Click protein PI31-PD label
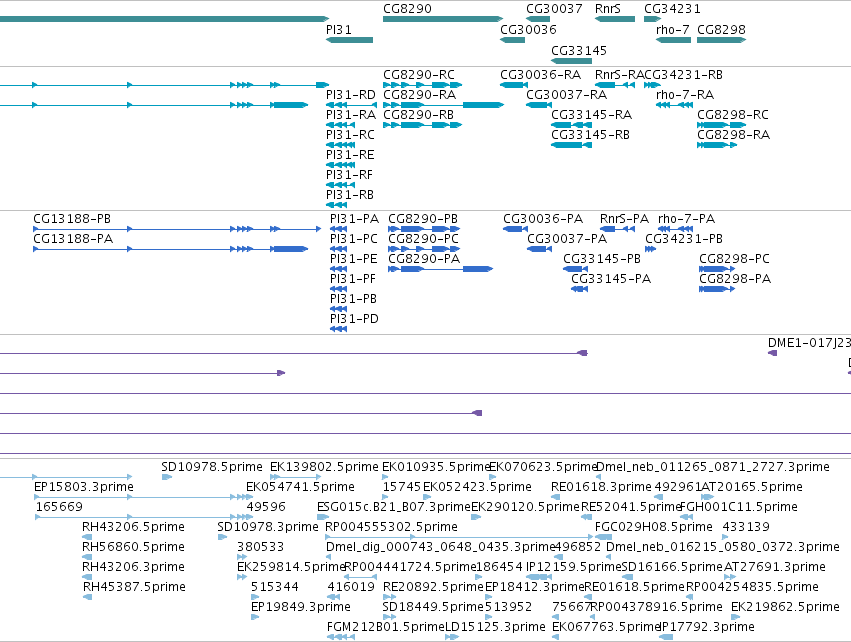The width and height of the screenshot is (851, 642). (354, 319)
